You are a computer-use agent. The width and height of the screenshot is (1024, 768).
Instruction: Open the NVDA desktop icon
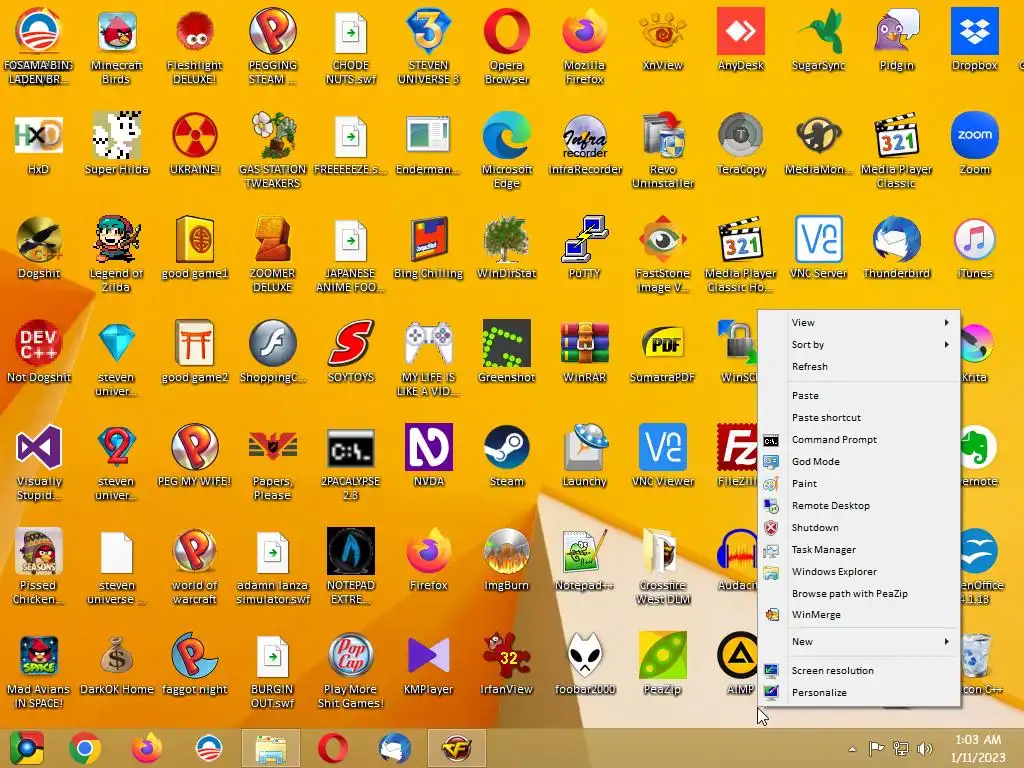428,455
